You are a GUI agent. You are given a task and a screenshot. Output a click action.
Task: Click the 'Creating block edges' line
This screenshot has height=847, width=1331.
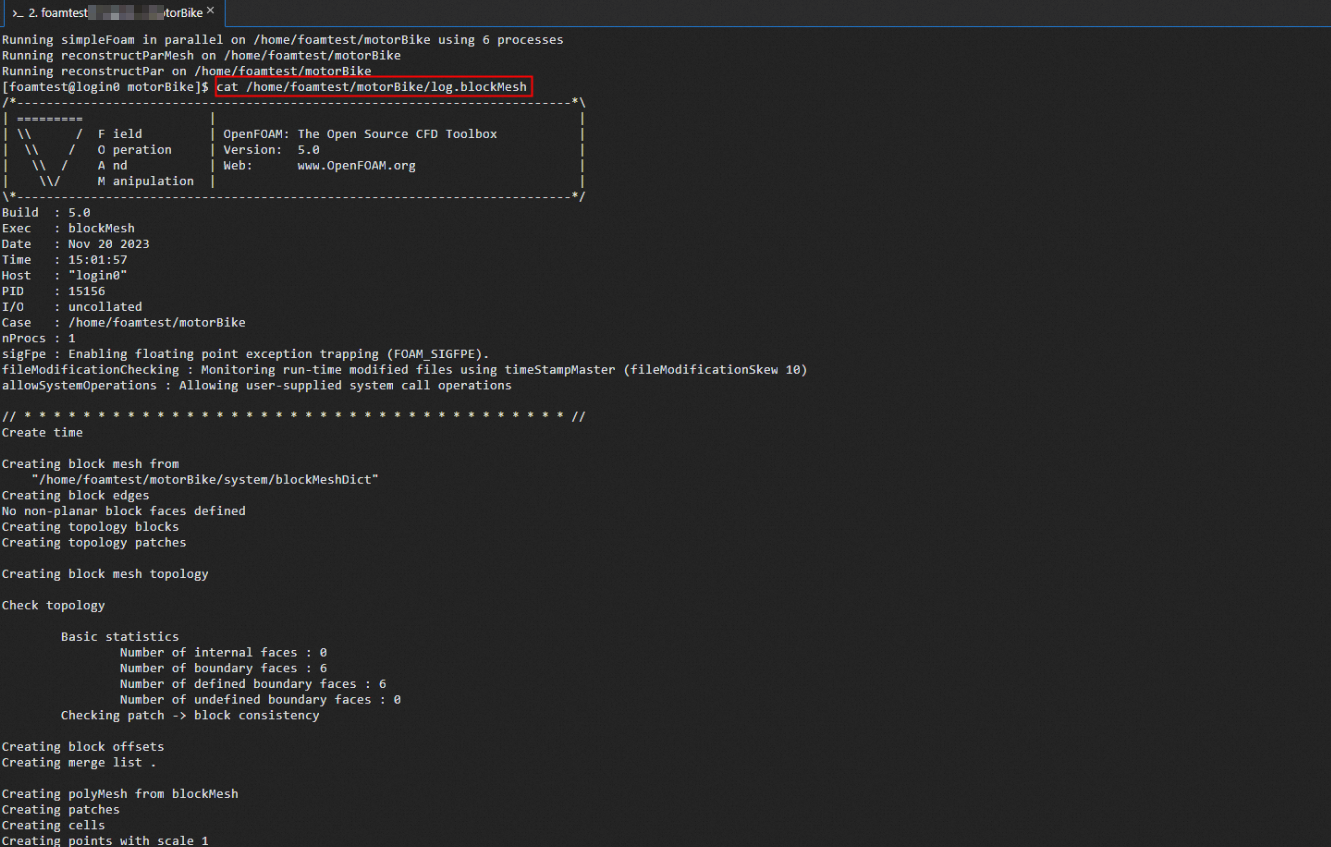[x=76, y=496]
